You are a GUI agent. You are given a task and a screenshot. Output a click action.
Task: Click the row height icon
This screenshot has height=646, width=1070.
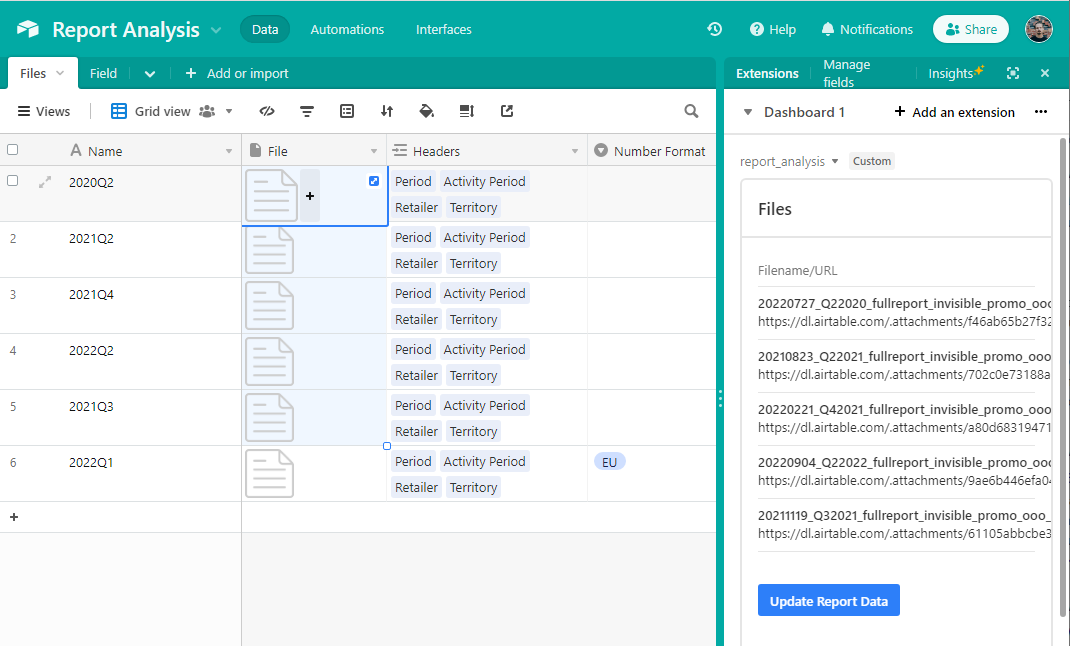(467, 111)
